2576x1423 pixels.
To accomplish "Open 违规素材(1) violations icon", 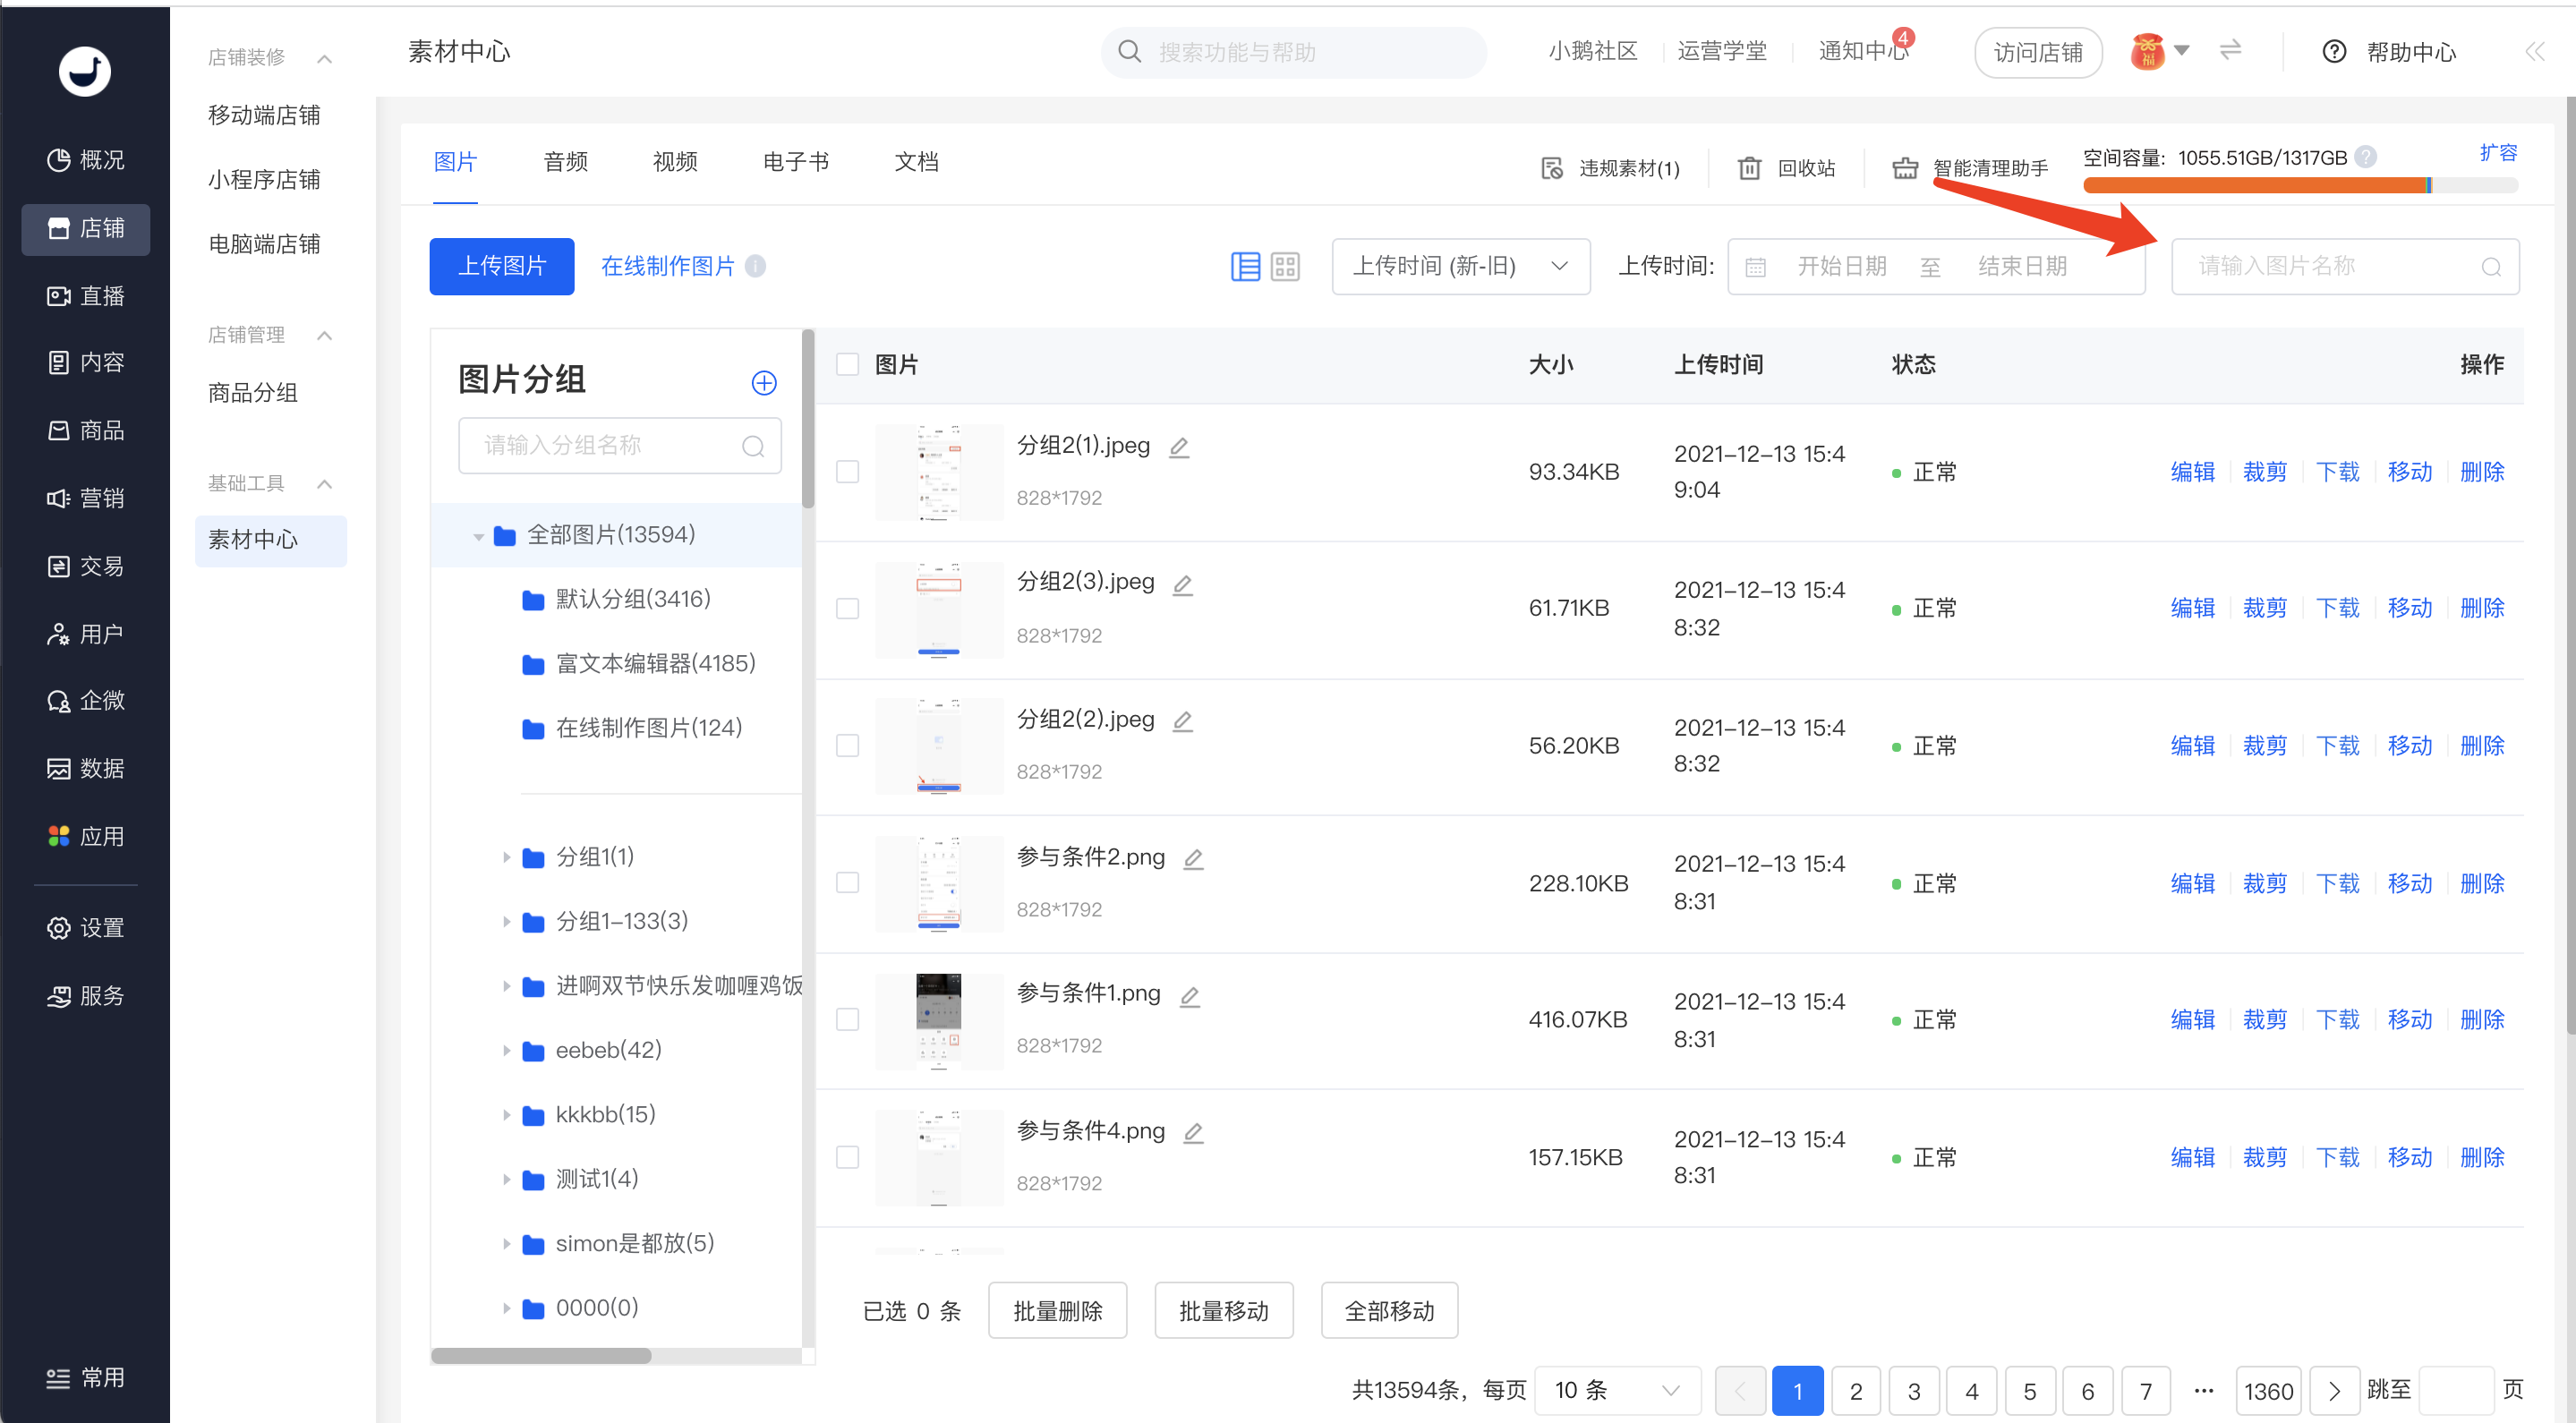I will 1551,168.
